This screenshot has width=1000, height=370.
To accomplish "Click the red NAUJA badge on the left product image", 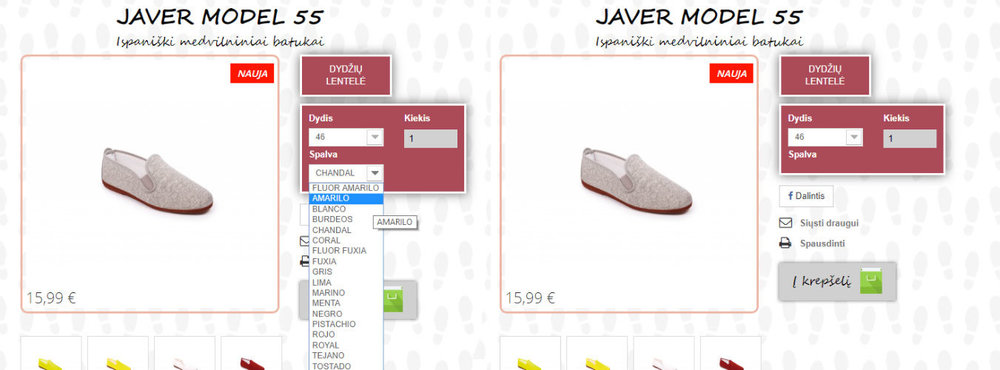I will pyautogui.click(x=252, y=73).
